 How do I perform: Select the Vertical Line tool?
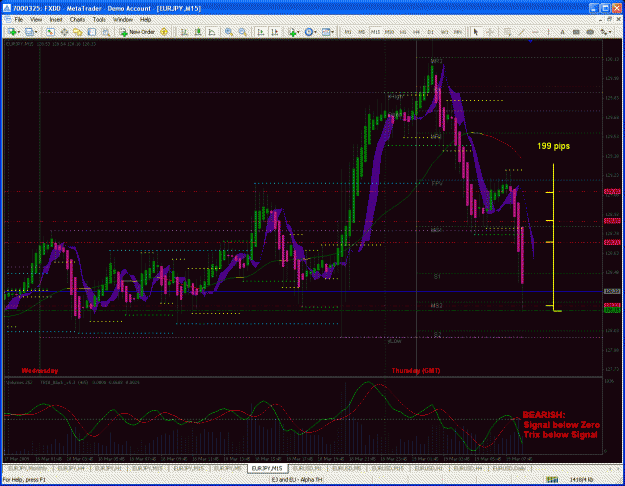[x=548, y=32]
